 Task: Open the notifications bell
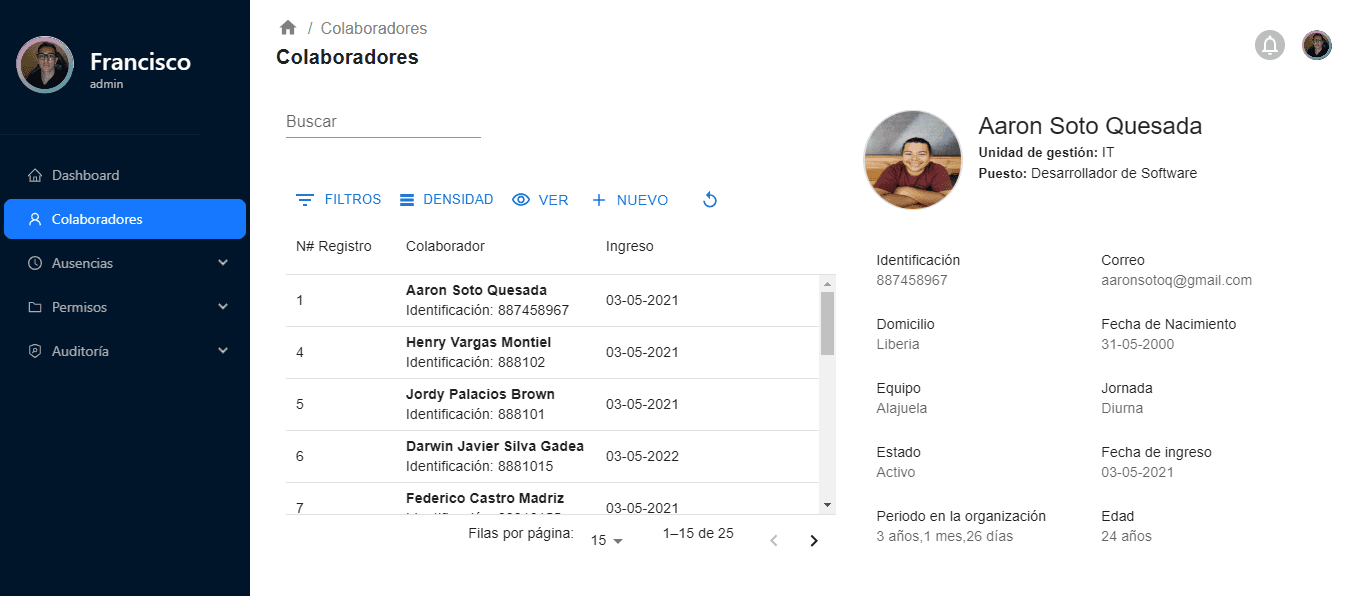[1269, 45]
